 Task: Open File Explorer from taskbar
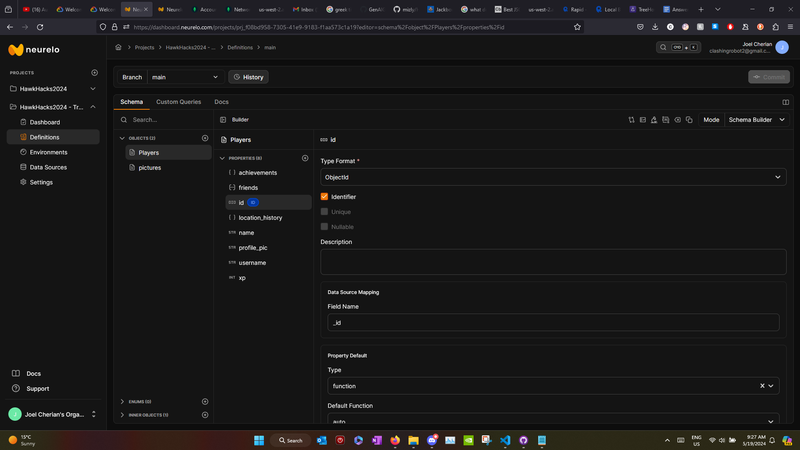(x=413, y=440)
